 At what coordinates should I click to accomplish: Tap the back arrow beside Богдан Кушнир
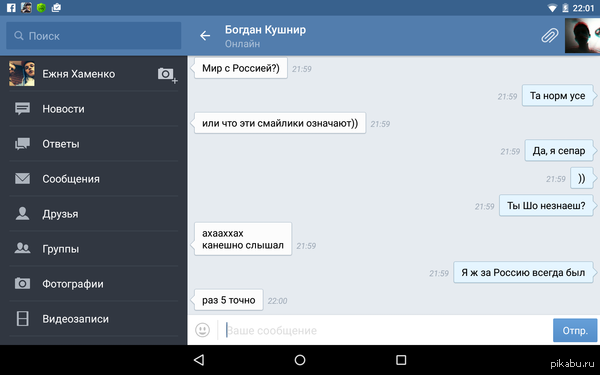tap(205, 36)
